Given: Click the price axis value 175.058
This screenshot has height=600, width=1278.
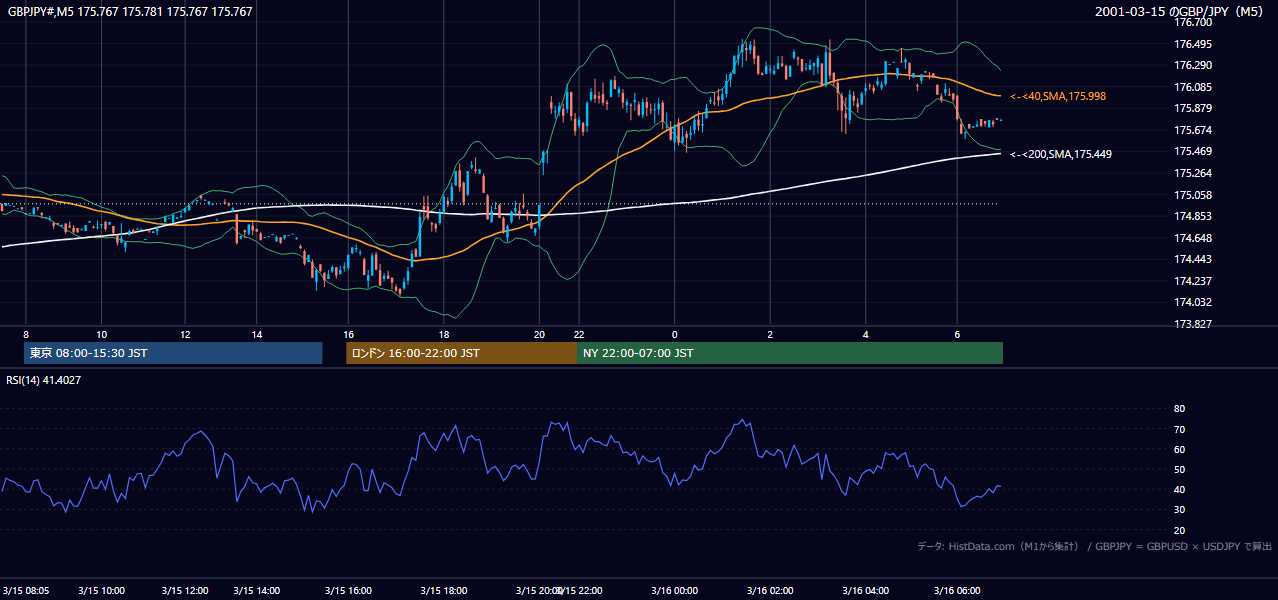Looking at the screenshot, I should point(1193,195).
